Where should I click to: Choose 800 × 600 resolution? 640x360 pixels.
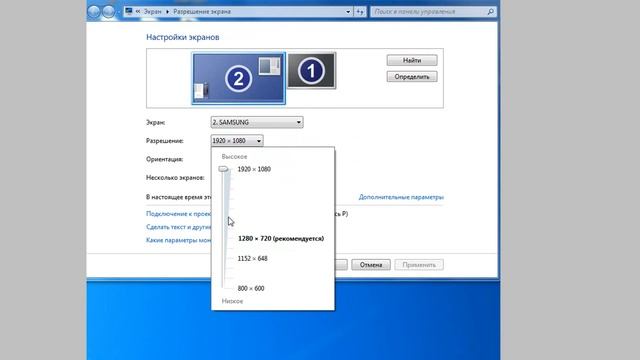(x=251, y=288)
